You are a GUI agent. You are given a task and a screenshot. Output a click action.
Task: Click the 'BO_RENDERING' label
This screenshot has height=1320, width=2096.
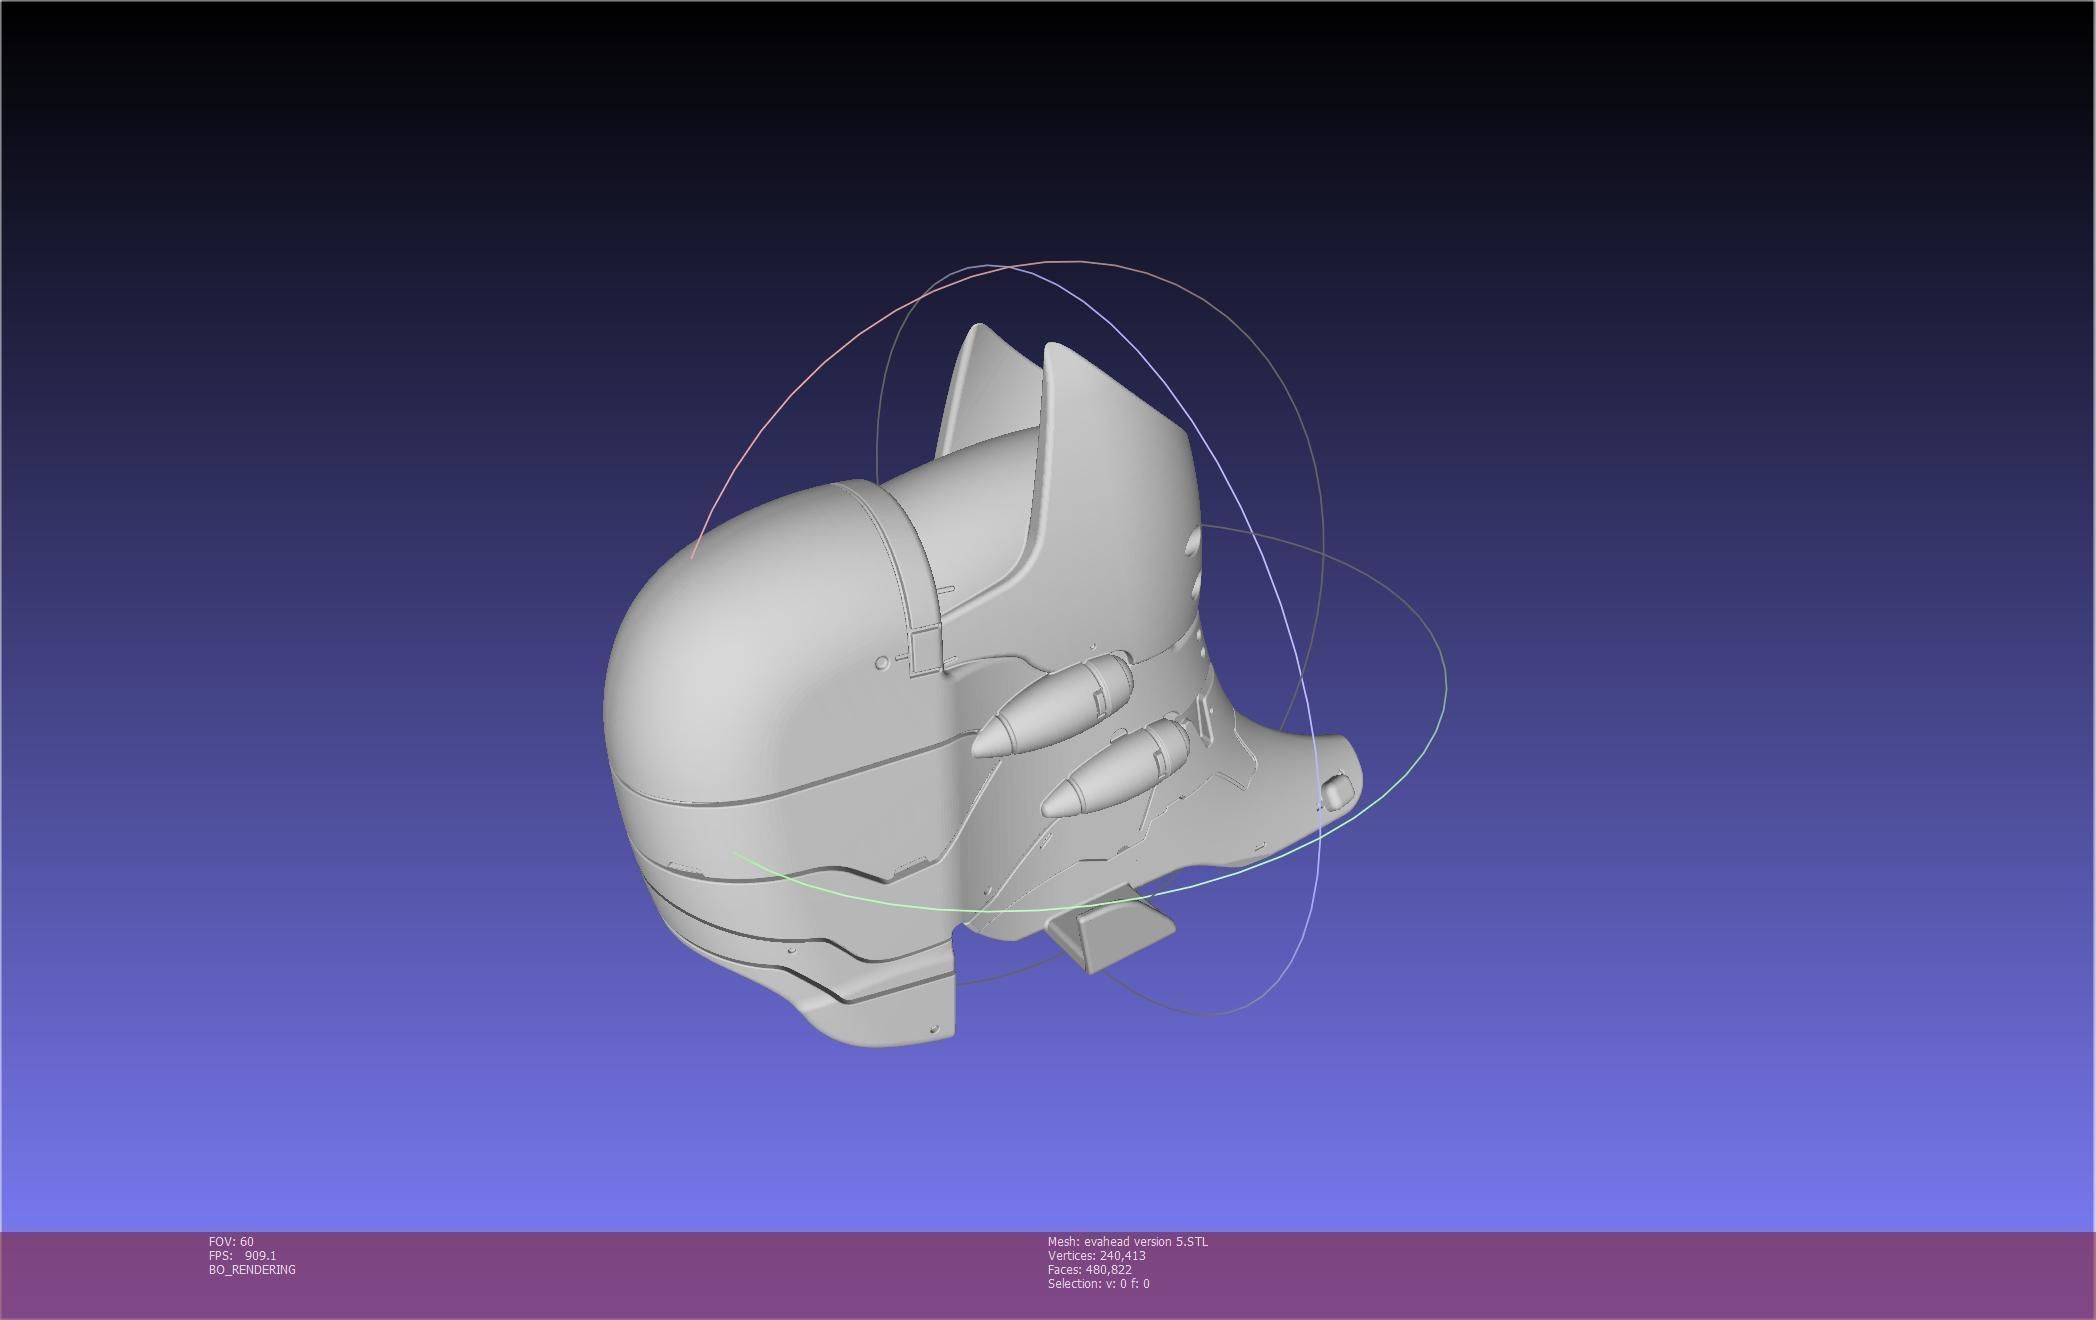(x=252, y=1270)
